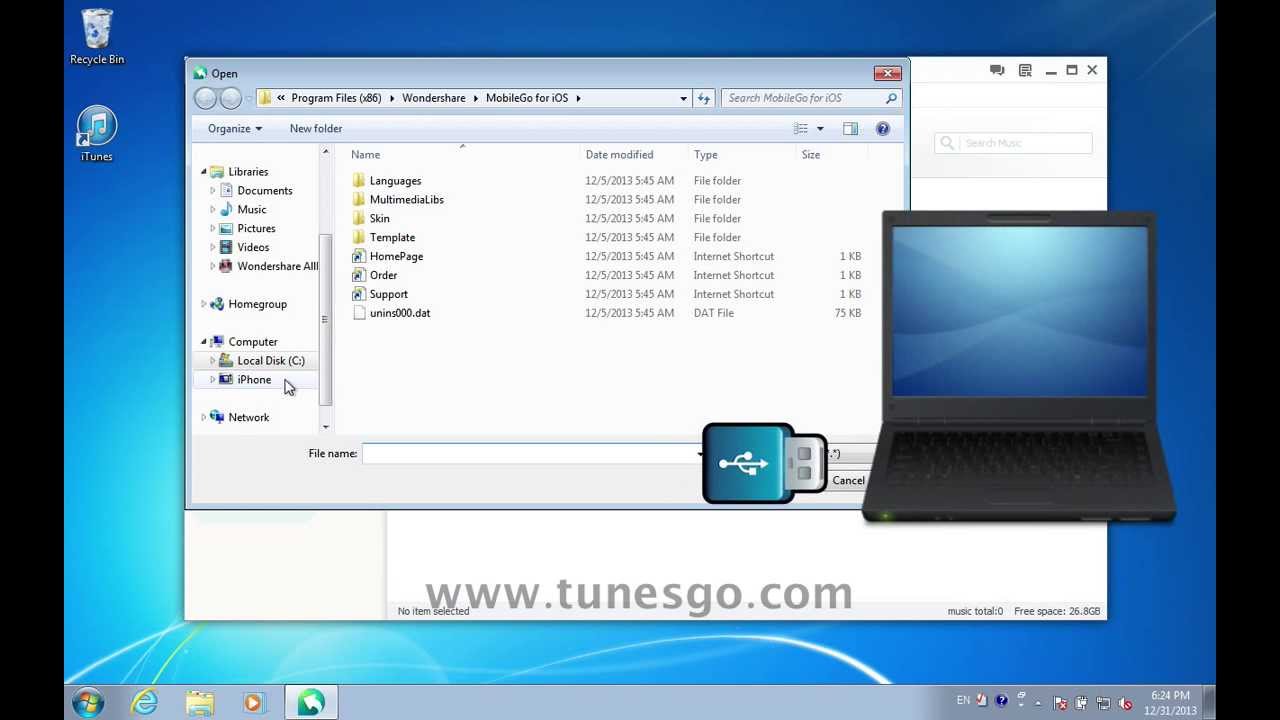Sort by the Size column header
This screenshot has height=720, width=1280.
pos(810,154)
